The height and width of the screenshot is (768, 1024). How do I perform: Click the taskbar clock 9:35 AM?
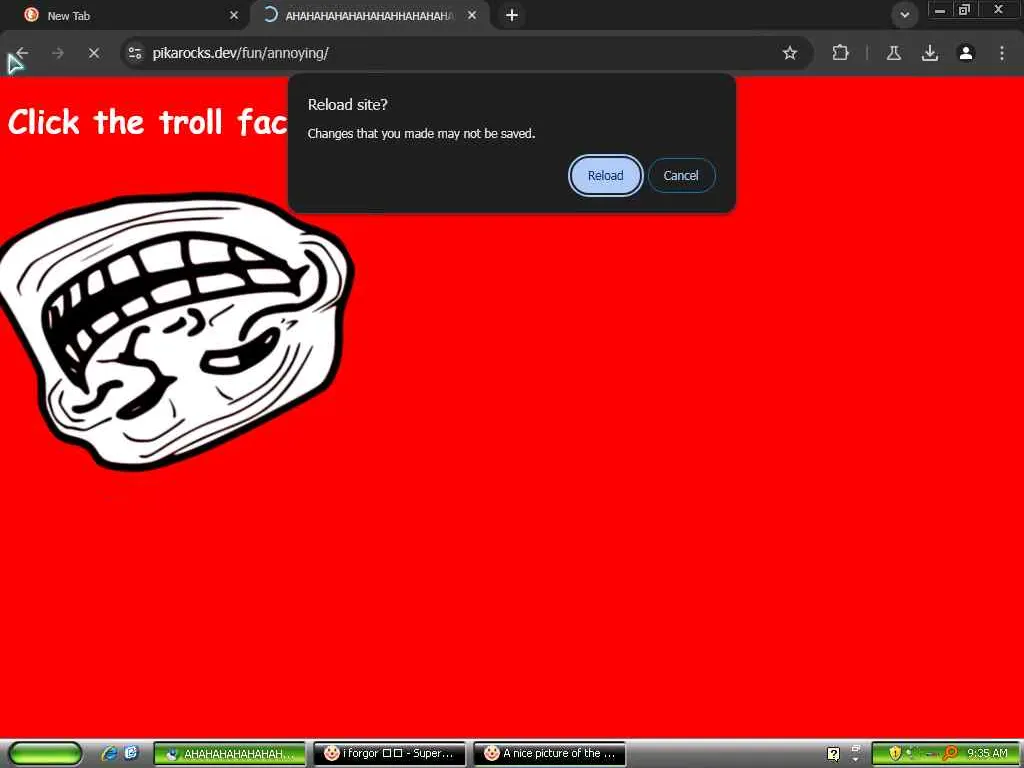pyautogui.click(x=987, y=754)
